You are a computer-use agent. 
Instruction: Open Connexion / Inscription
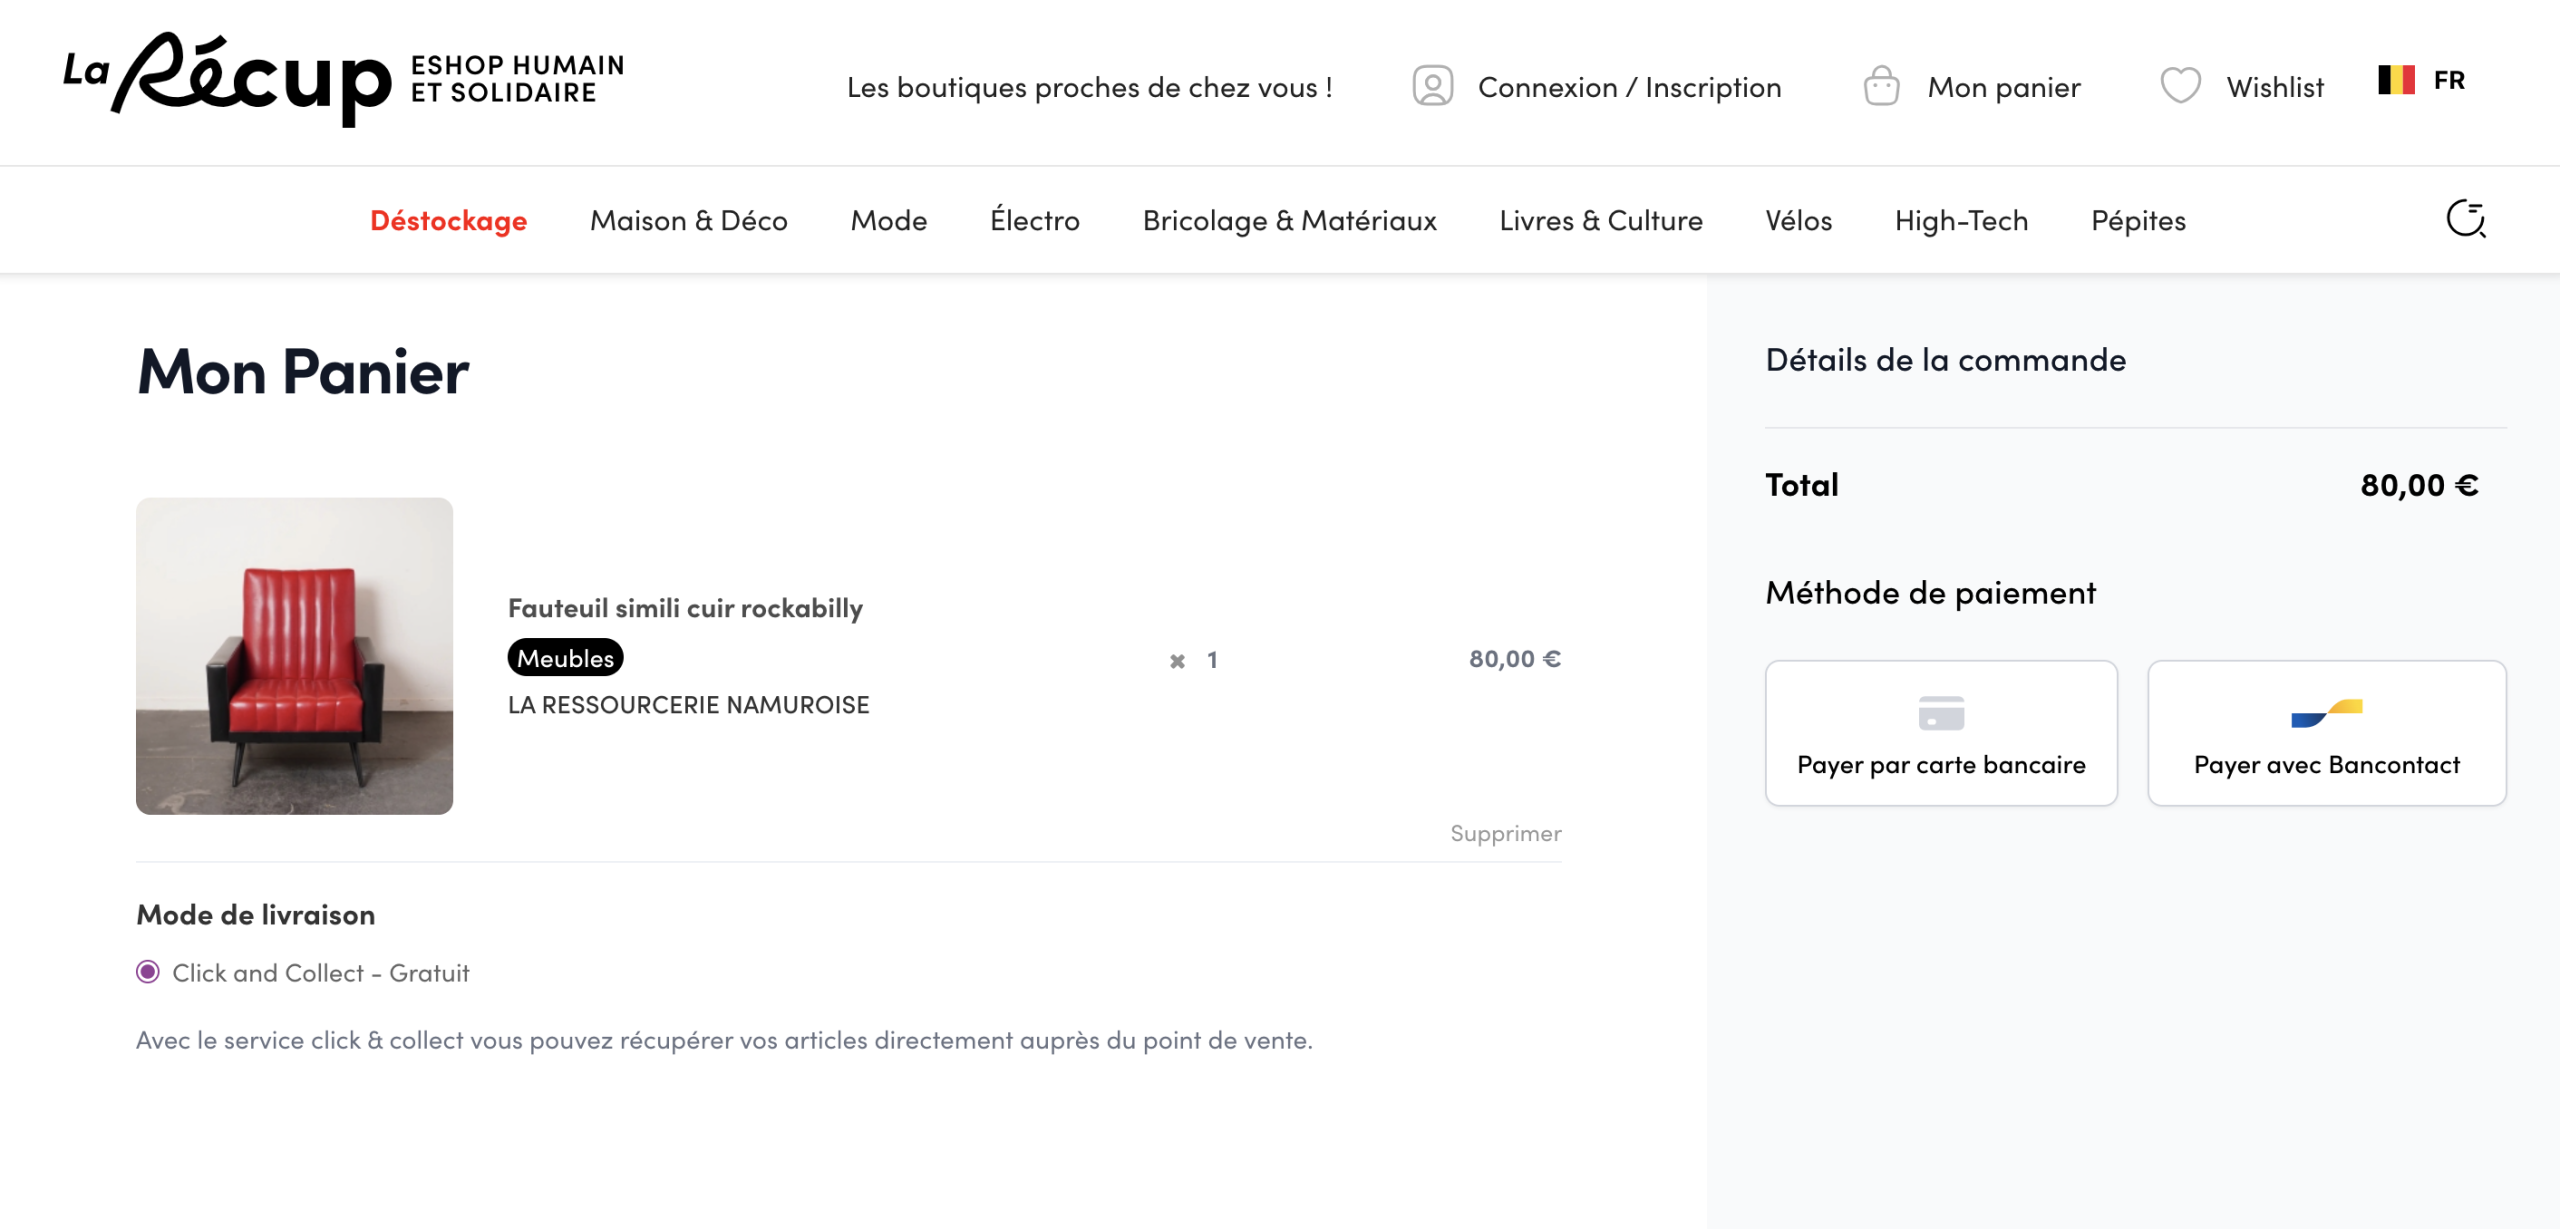[x=1629, y=86]
